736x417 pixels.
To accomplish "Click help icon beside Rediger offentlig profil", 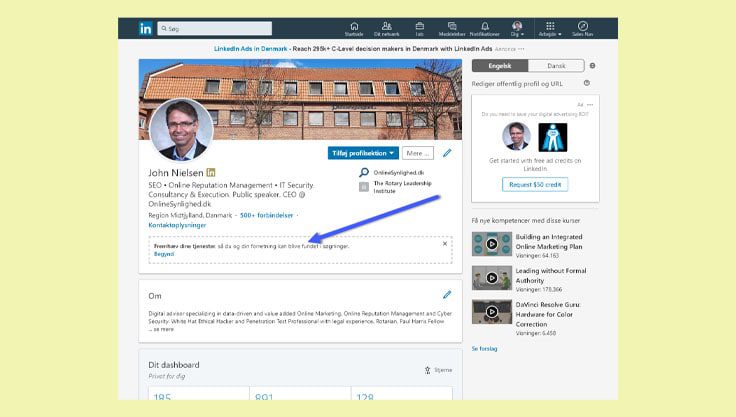I will (x=587, y=83).
